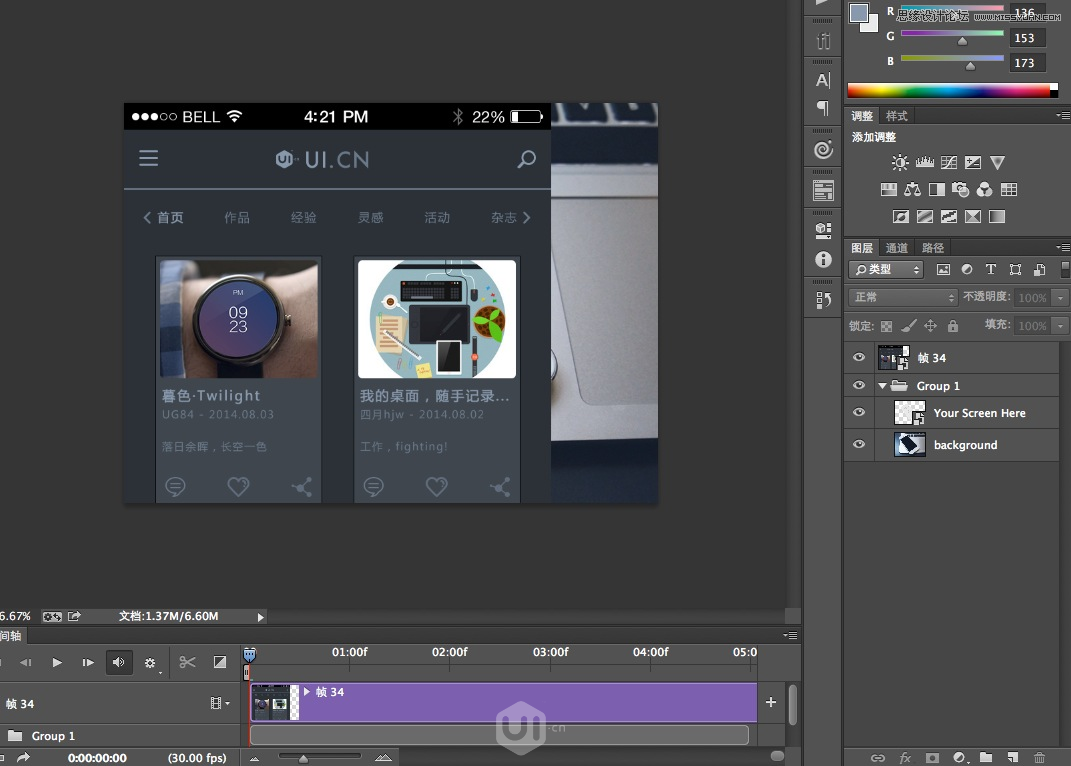Open the 样式 tab
The image size is (1071, 766).
click(897, 116)
